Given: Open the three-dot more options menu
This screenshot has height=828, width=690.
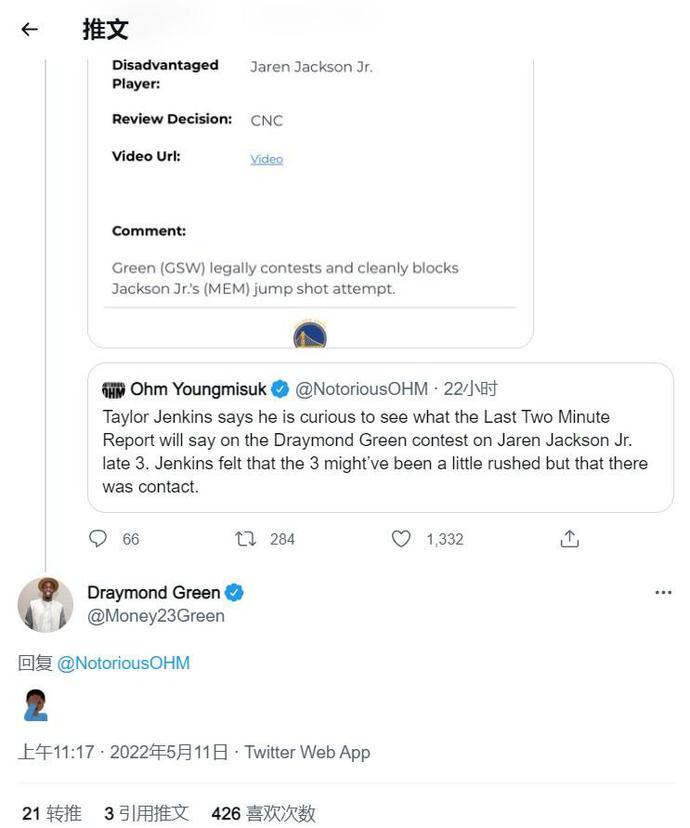Looking at the screenshot, I should [x=663, y=592].
